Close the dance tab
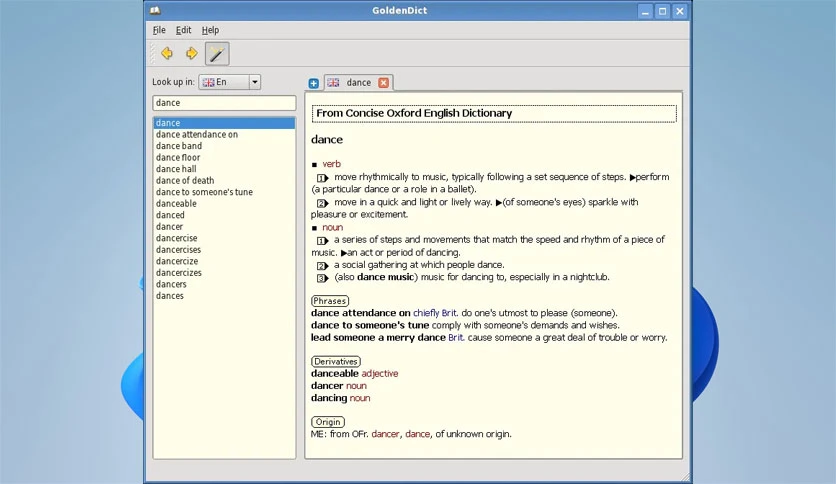 383,83
